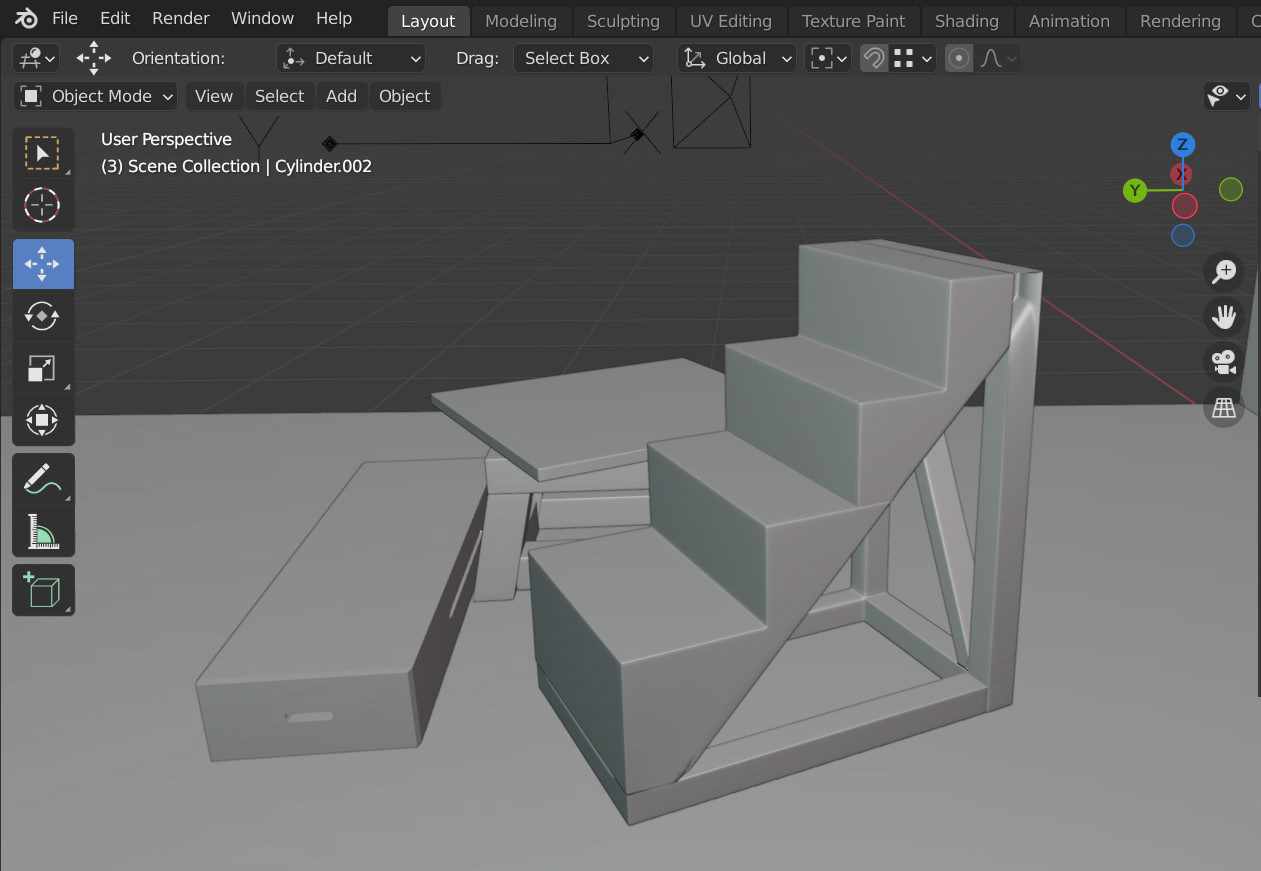Click 'User Perspective' viewport text
Image resolution: width=1261 pixels, height=871 pixels.
click(x=166, y=139)
